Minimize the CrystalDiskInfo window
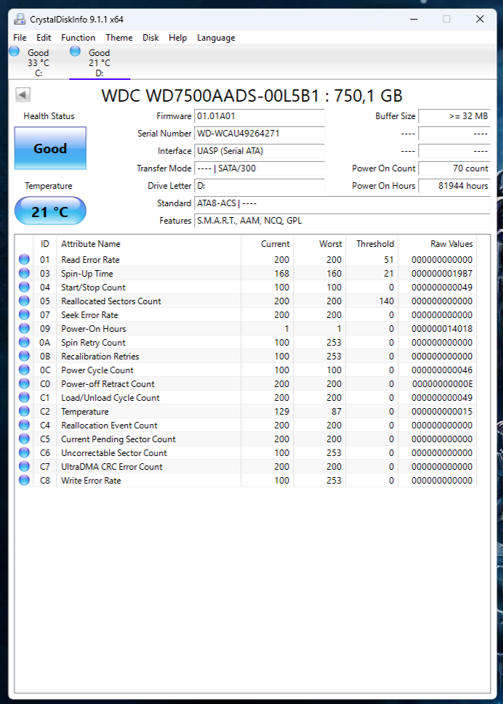This screenshot has height=704, width=503. (414, 19)
